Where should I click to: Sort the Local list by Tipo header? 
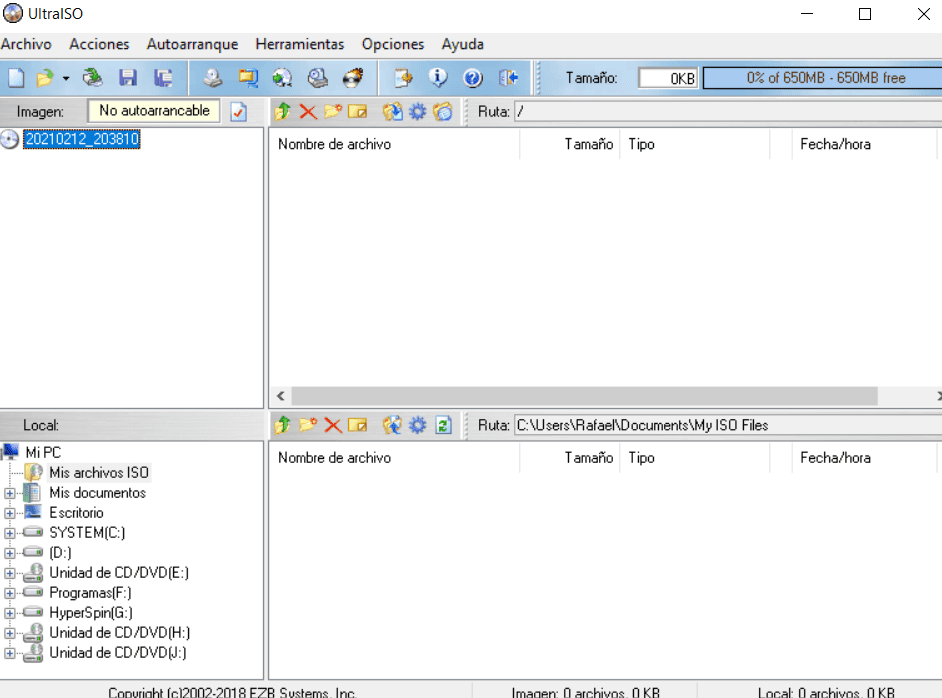pos(694,458)
